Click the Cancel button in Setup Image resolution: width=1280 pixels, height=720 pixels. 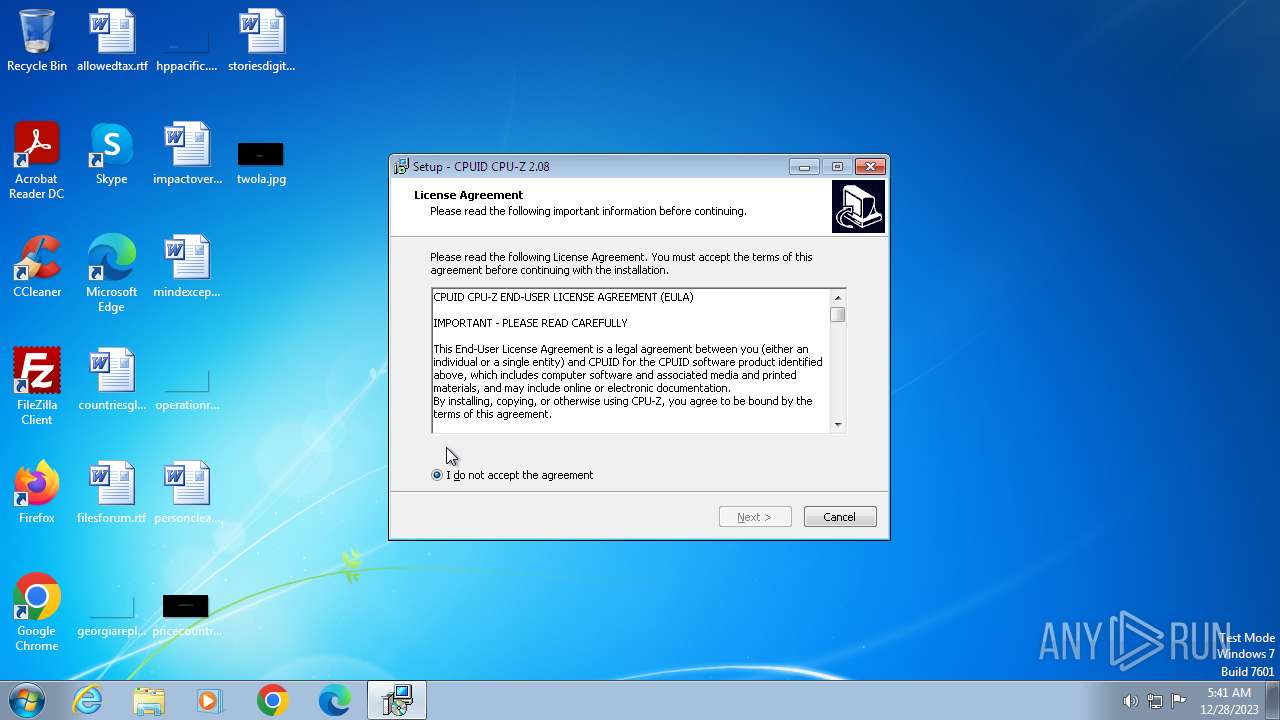click(x=840, y=517)
